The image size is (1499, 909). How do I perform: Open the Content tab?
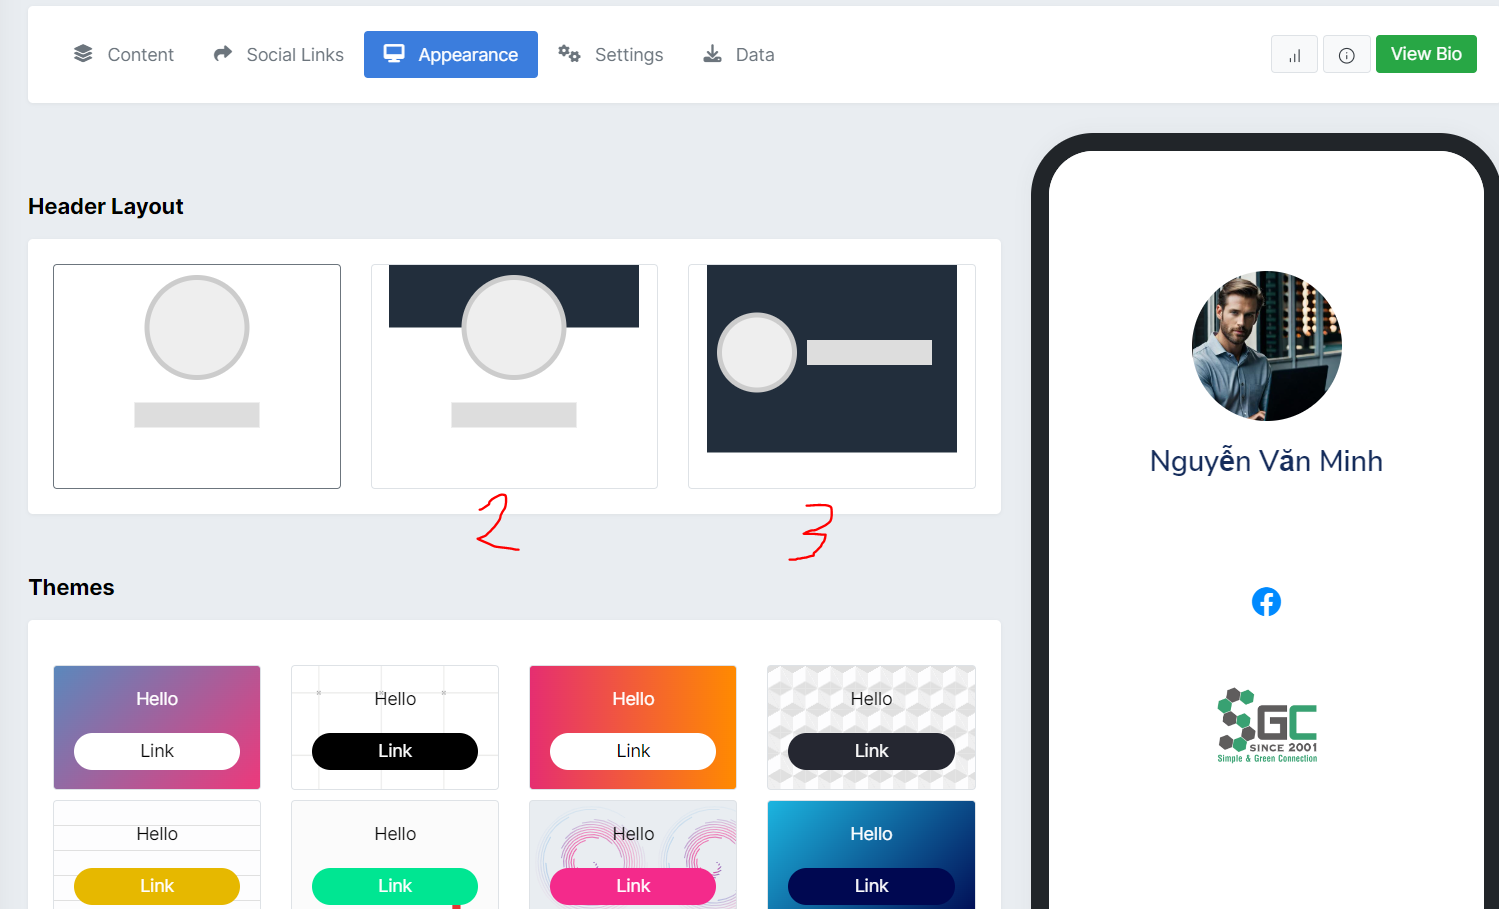tap(124, 55)
